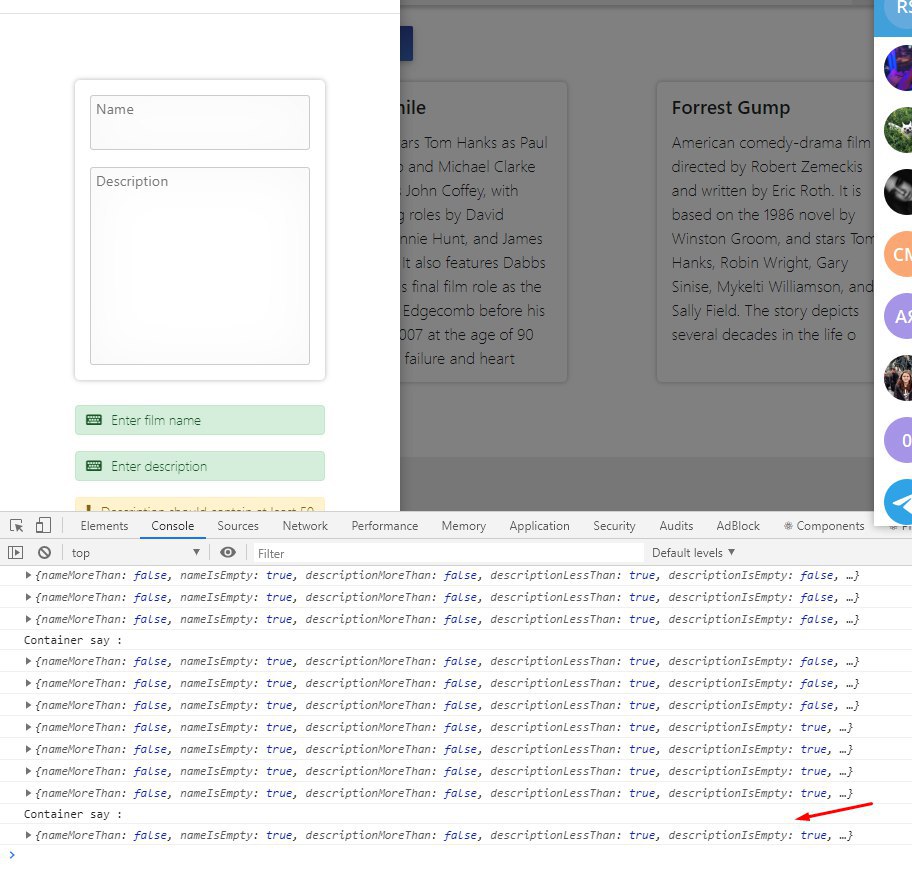Expand object log above second 'Container say'
The image size is (912, 871).
coord(27,794)
